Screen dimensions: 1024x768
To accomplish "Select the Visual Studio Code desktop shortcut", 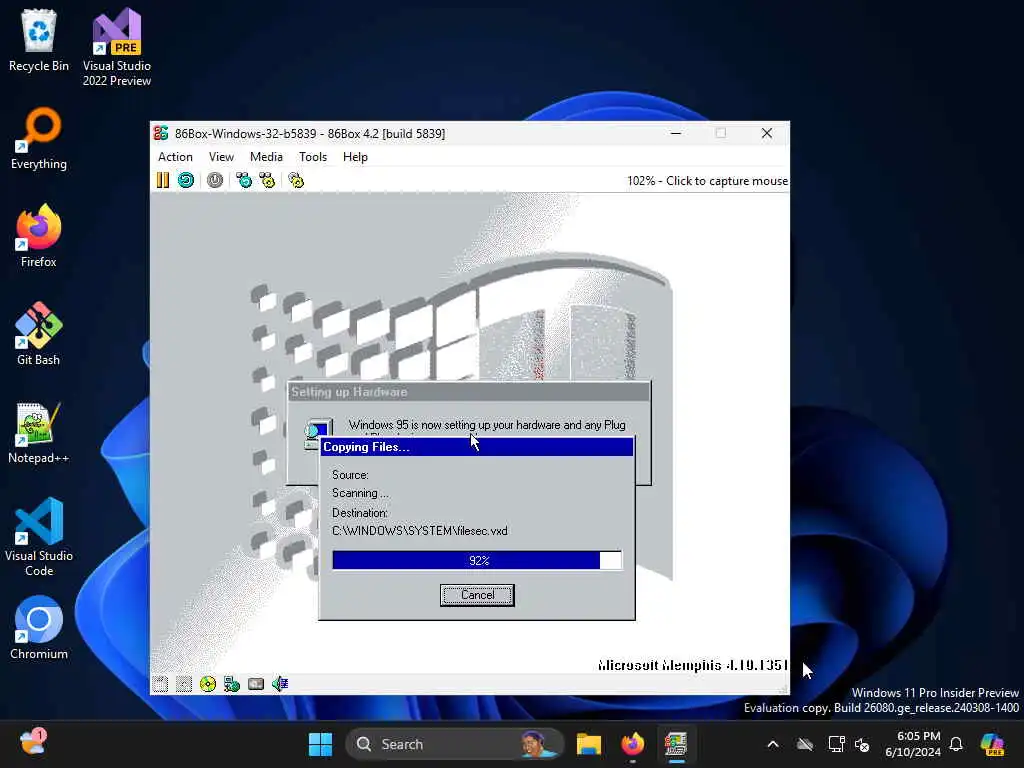I will tap(39, 537).
